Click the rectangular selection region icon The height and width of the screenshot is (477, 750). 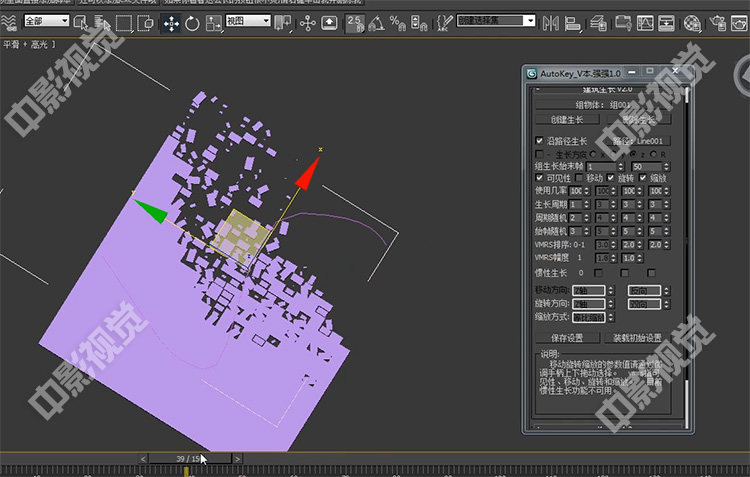point(124,22)
